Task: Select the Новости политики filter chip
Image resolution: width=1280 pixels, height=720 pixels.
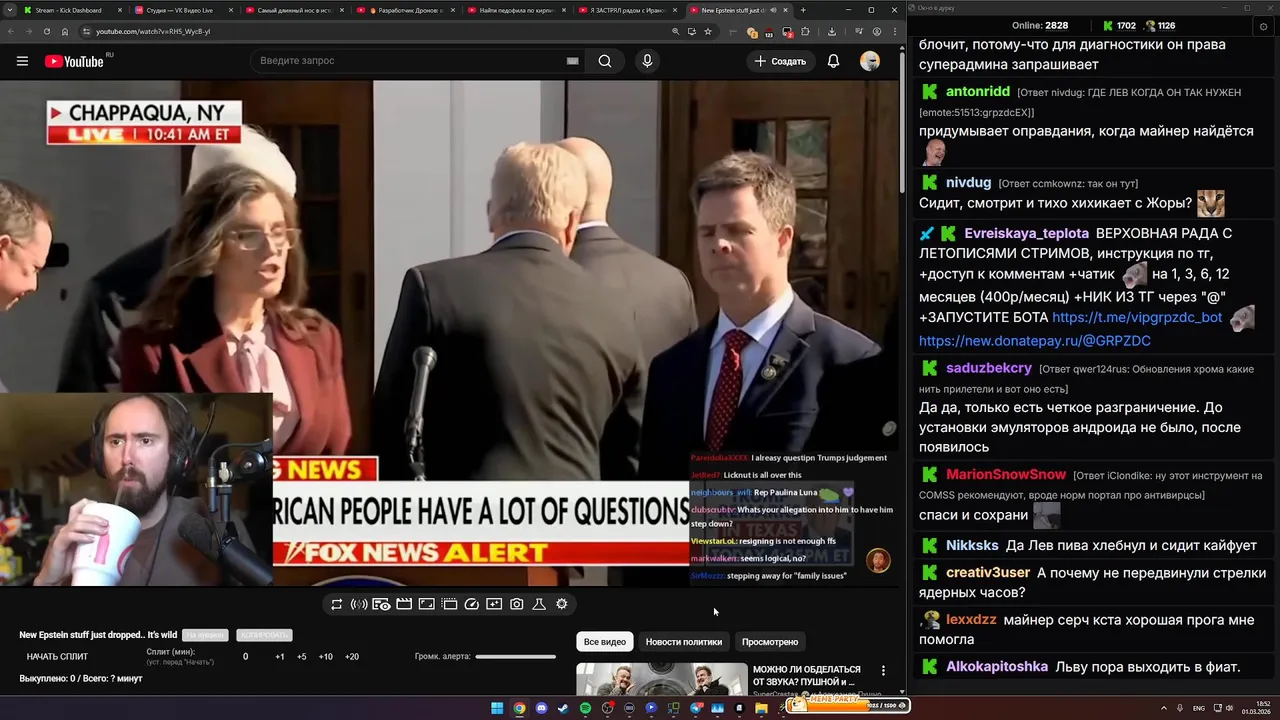Action: click(x=684, y=642)
